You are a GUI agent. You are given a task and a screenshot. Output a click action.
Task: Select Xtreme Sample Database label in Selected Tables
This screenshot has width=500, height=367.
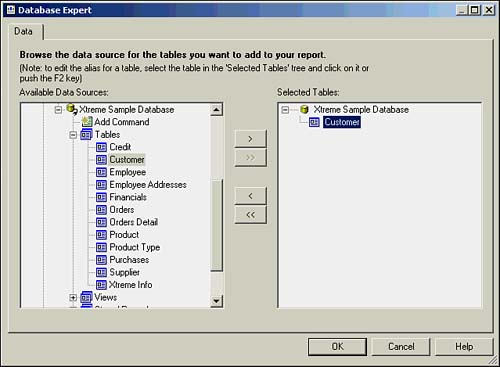coord(361,109)
